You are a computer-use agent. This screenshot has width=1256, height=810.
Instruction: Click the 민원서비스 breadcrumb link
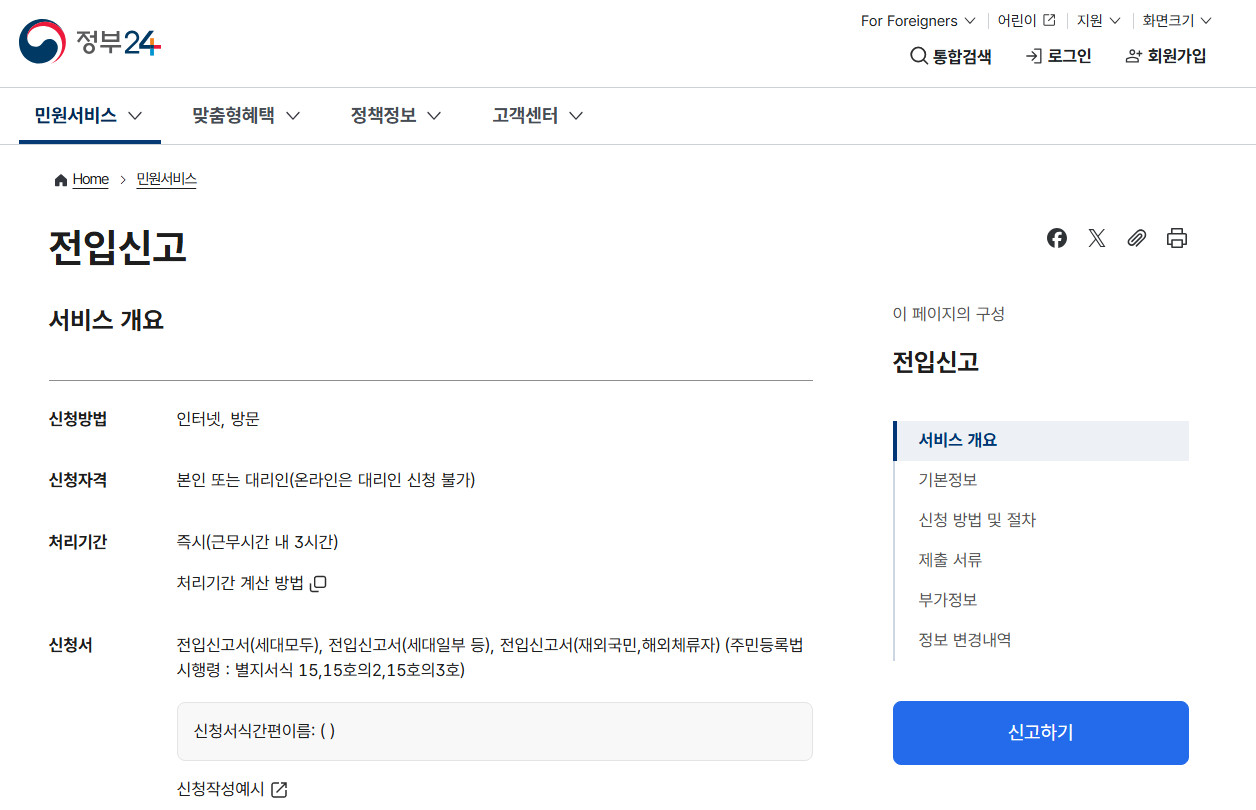(x=166, y=179)
